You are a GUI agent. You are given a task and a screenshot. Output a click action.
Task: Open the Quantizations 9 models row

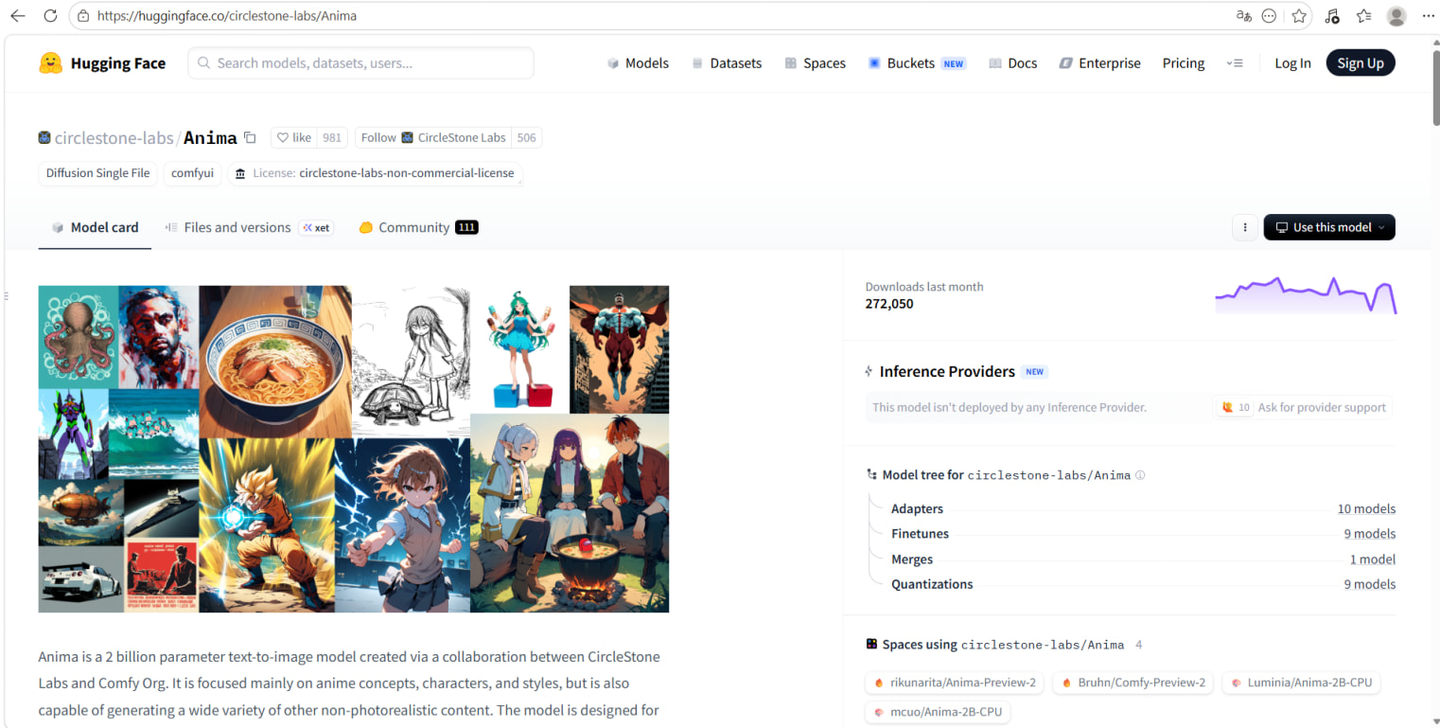(1143, 585)
